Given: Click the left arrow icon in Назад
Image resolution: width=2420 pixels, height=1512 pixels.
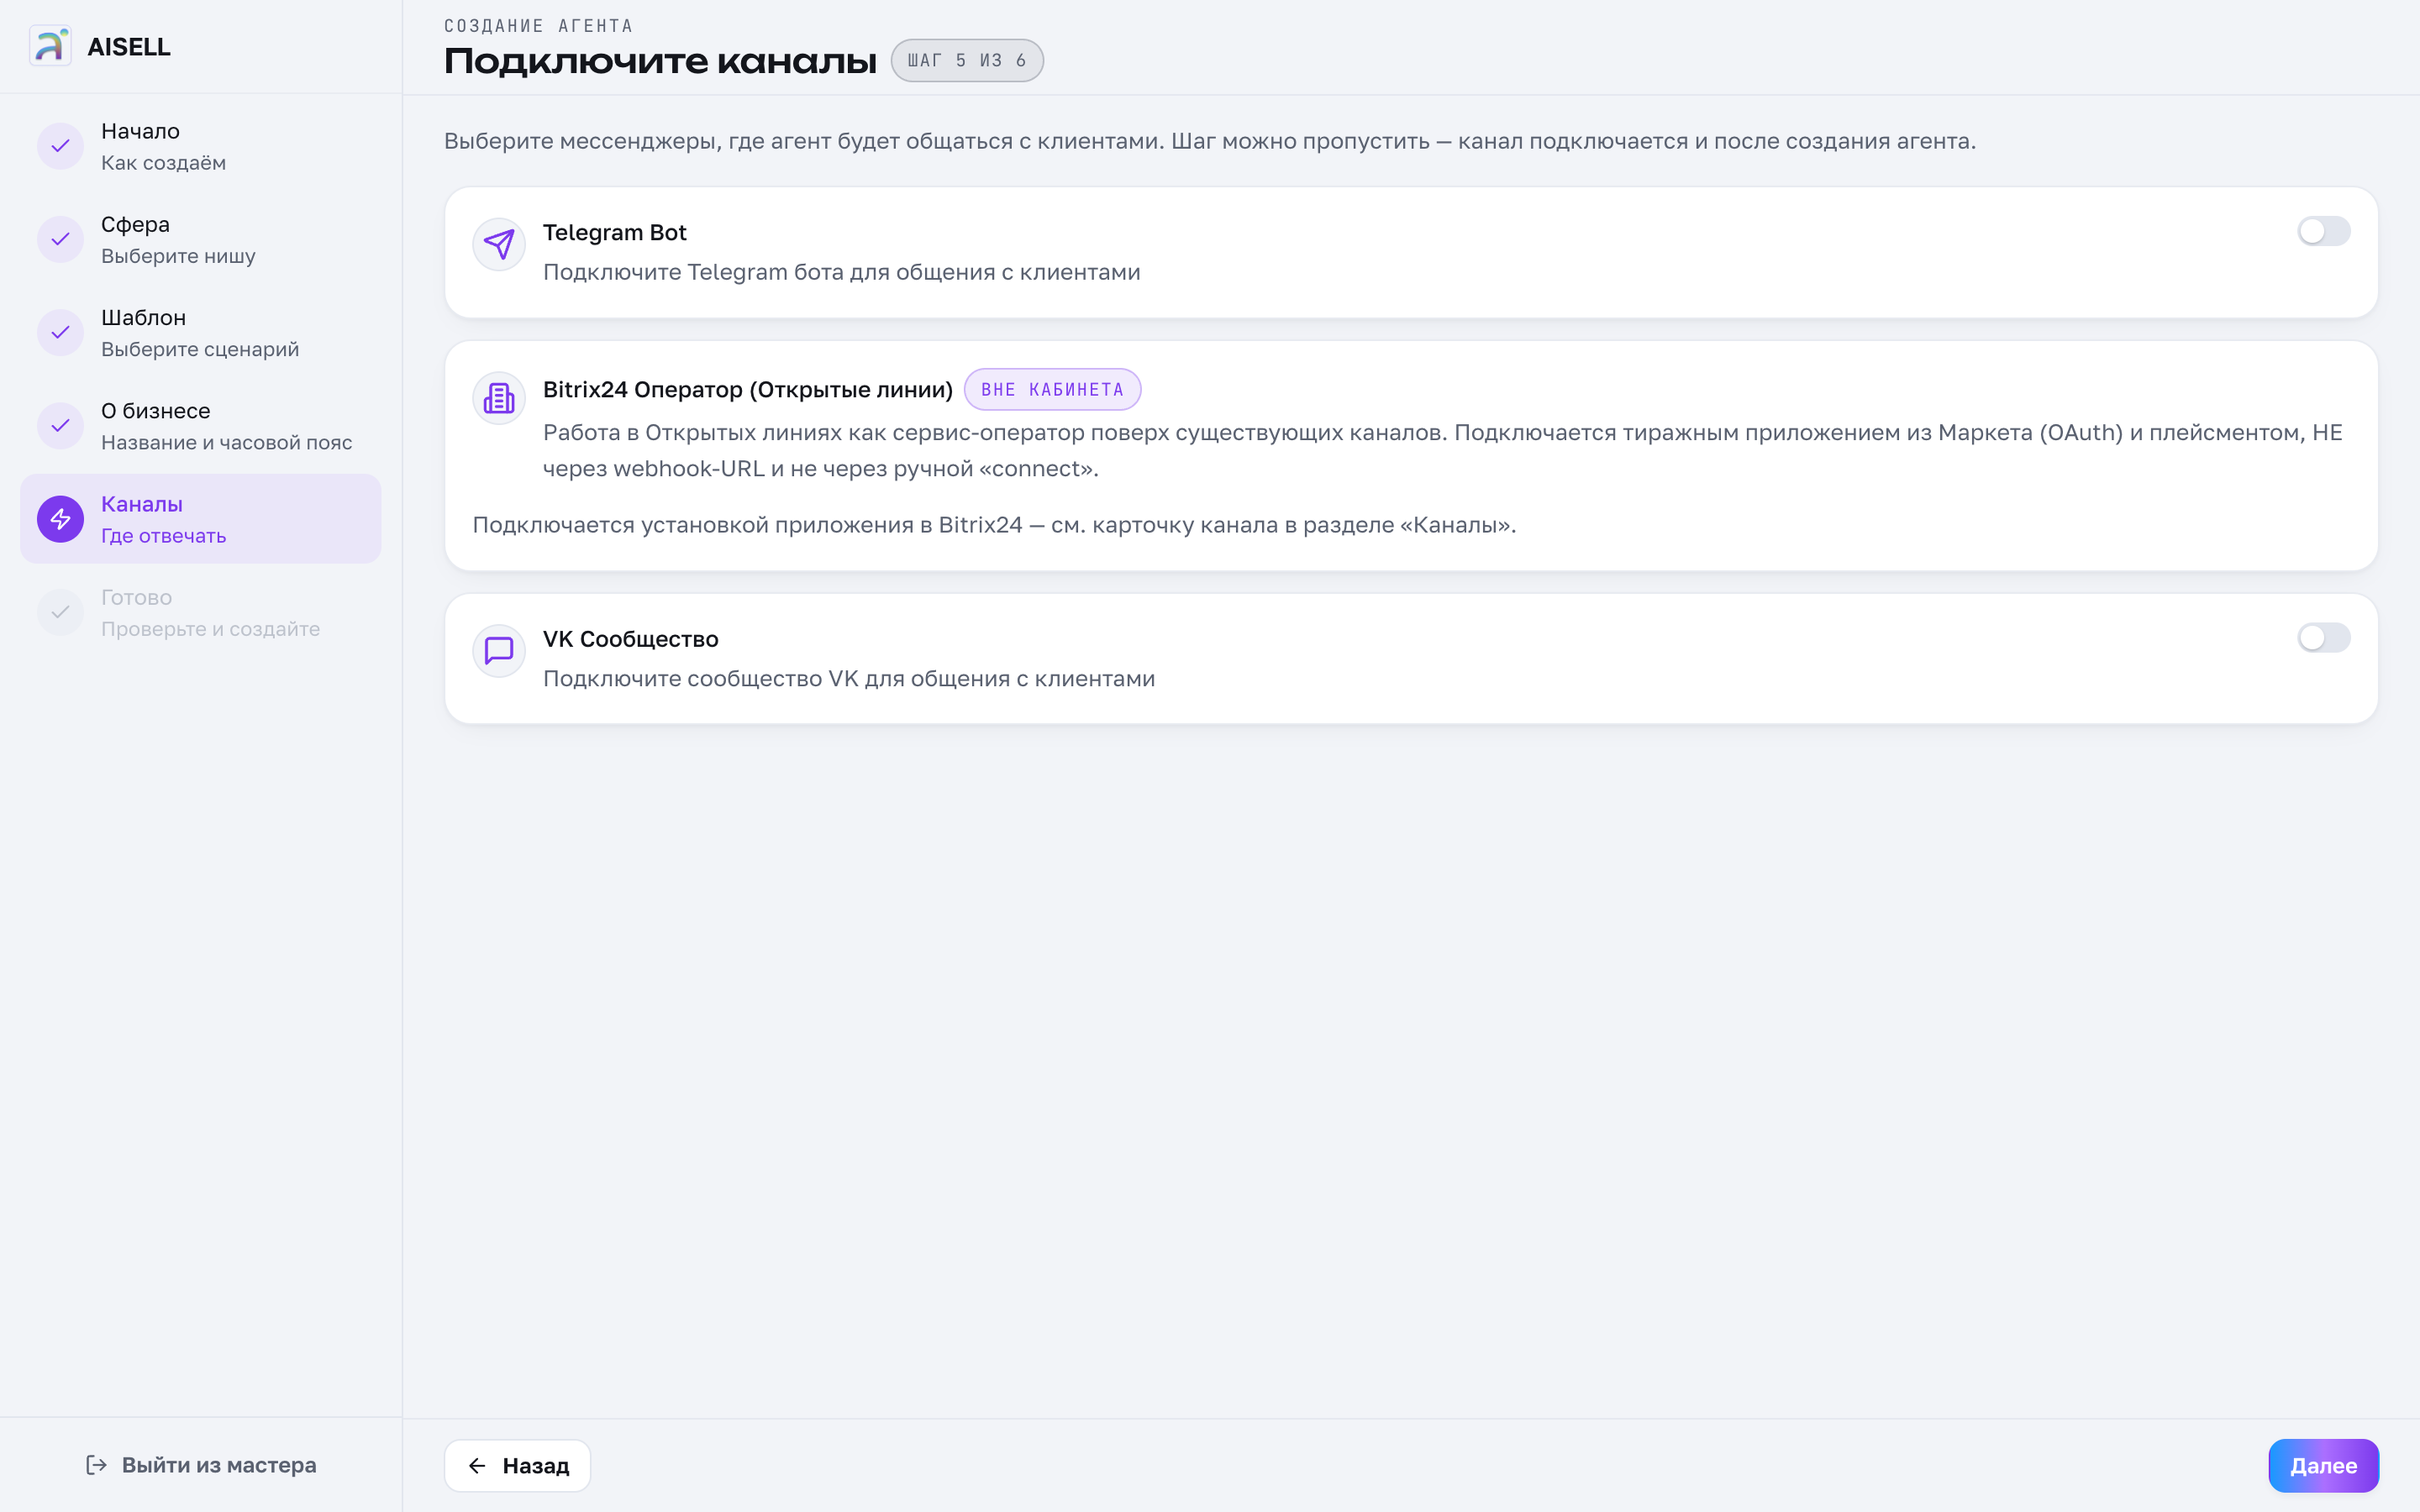Looking at the screenshot, I should 477,1466.
